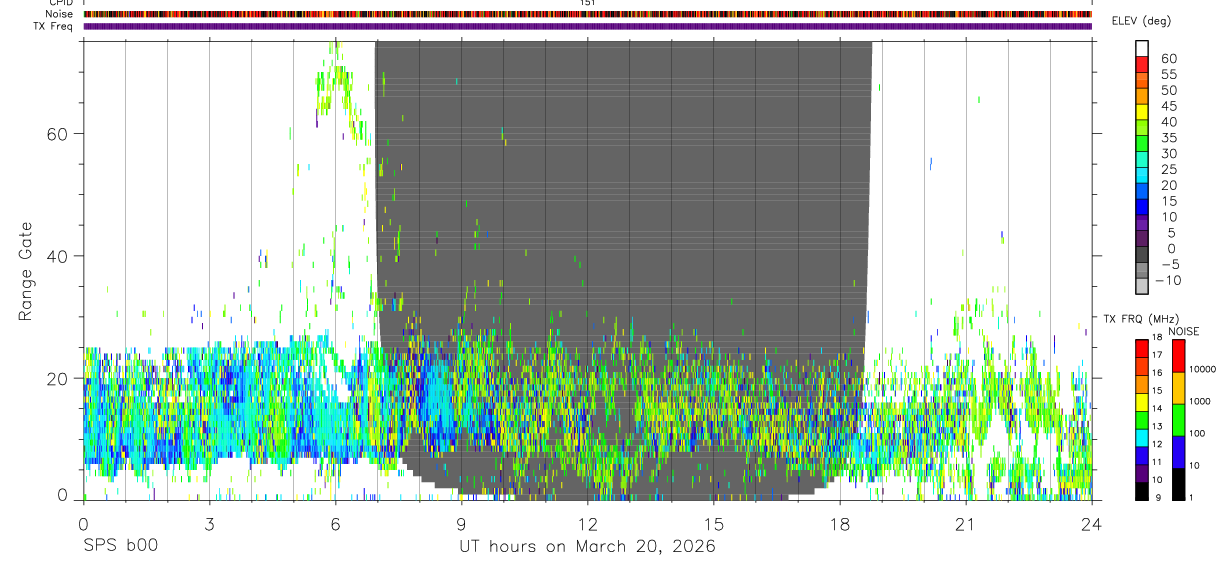
Task: Select the black swatch in TX FRQ legend
Action: coord(1142,492)
